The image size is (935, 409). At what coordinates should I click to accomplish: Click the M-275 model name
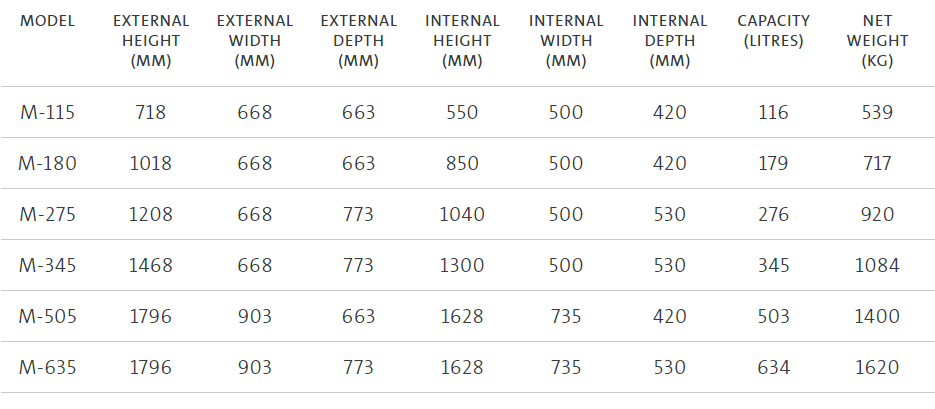(x=48, y=214)
